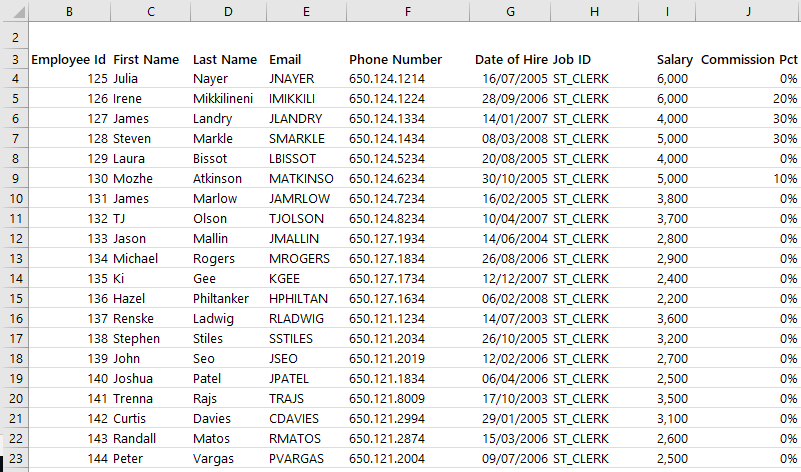The height and width of the screenshot is (472, 801).
Task: Select first name cell Curtis
Action: [151, 418]
